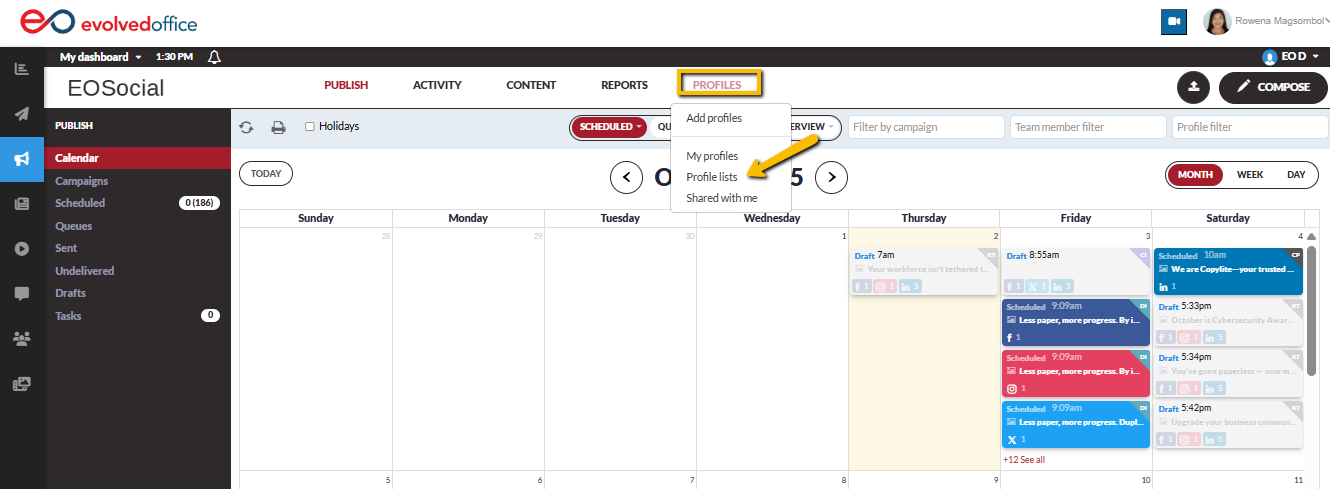Open the Content tab
1330x489 pixels.
531,85
